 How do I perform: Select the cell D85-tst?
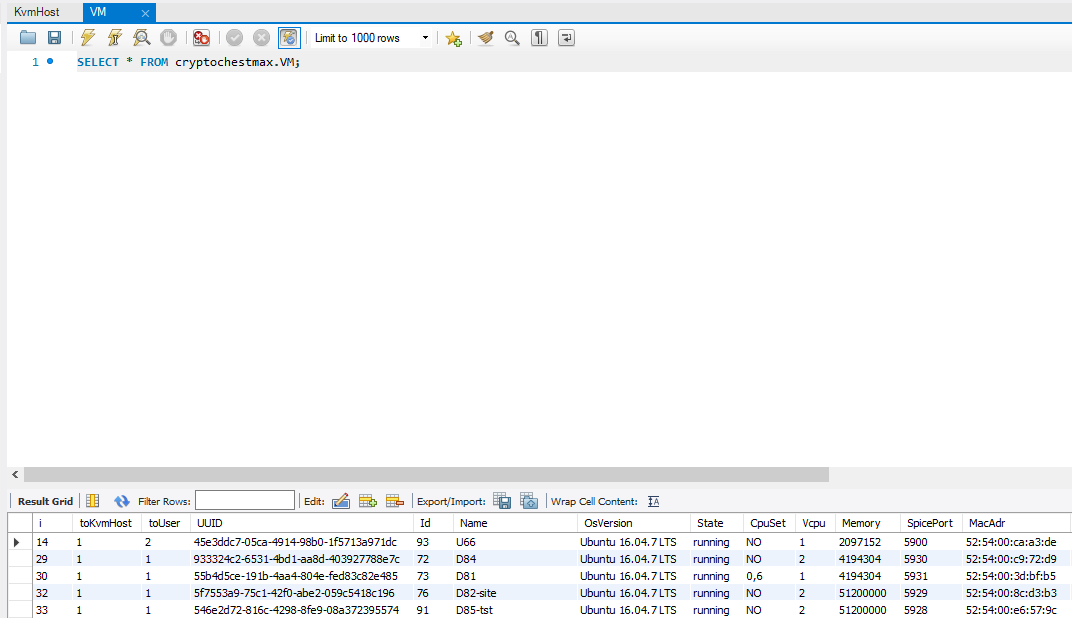click(515, 610)
